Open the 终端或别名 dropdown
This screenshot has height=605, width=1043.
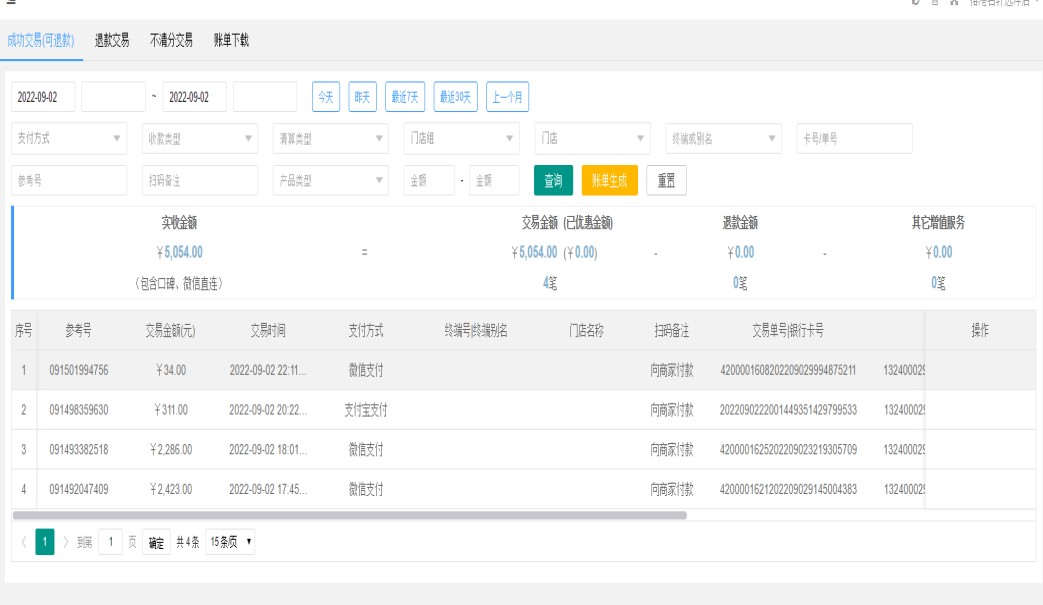[721, 138]
